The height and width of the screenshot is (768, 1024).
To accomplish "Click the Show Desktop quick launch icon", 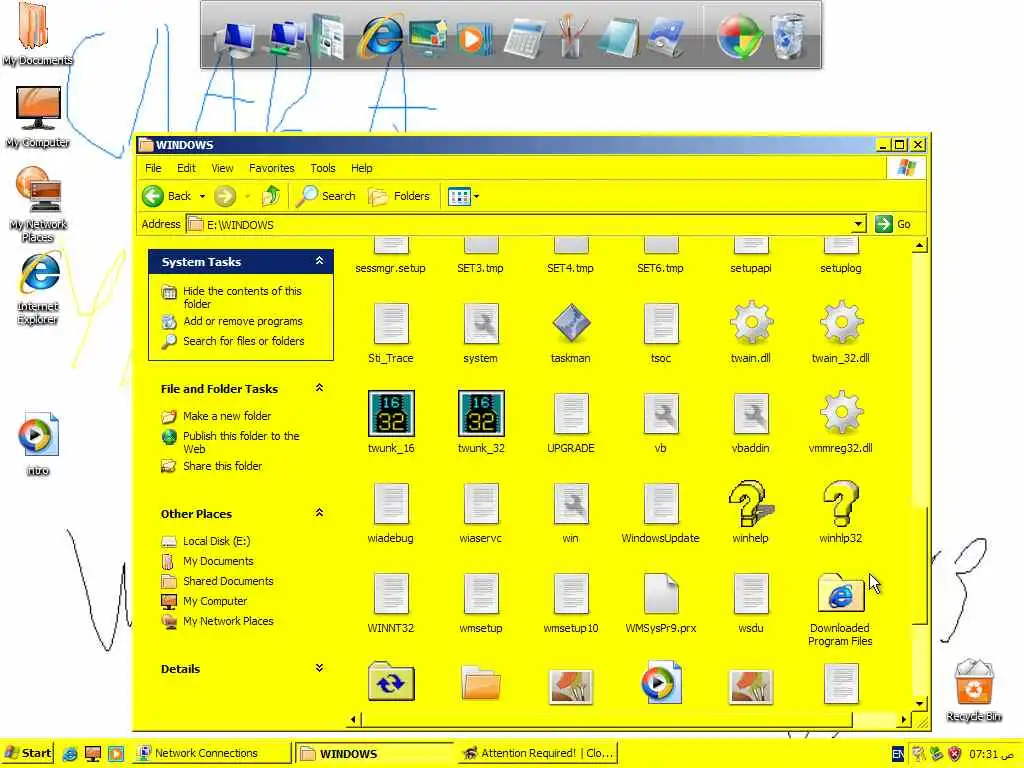I will [x=93, y=754].
